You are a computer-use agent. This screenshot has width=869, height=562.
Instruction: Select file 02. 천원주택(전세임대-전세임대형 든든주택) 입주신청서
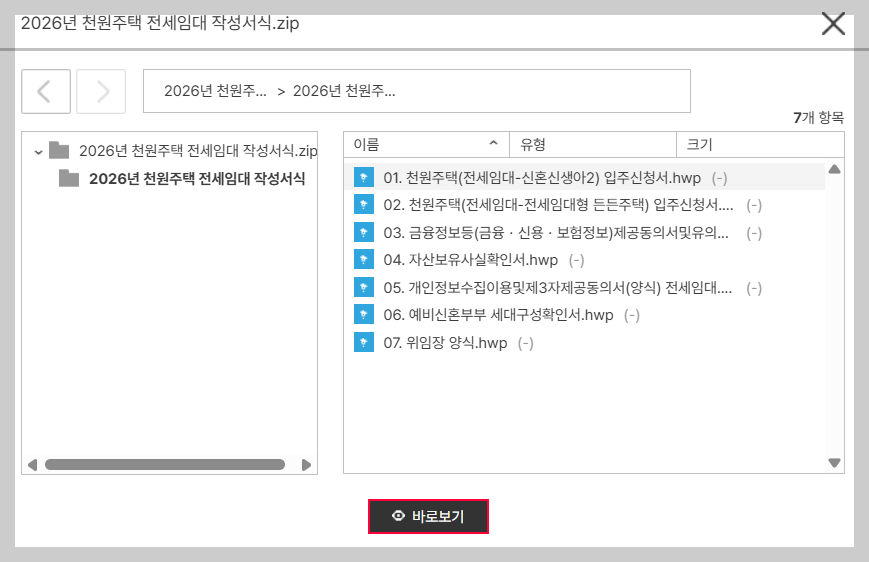pyautogui.click(x=558, y=205)
